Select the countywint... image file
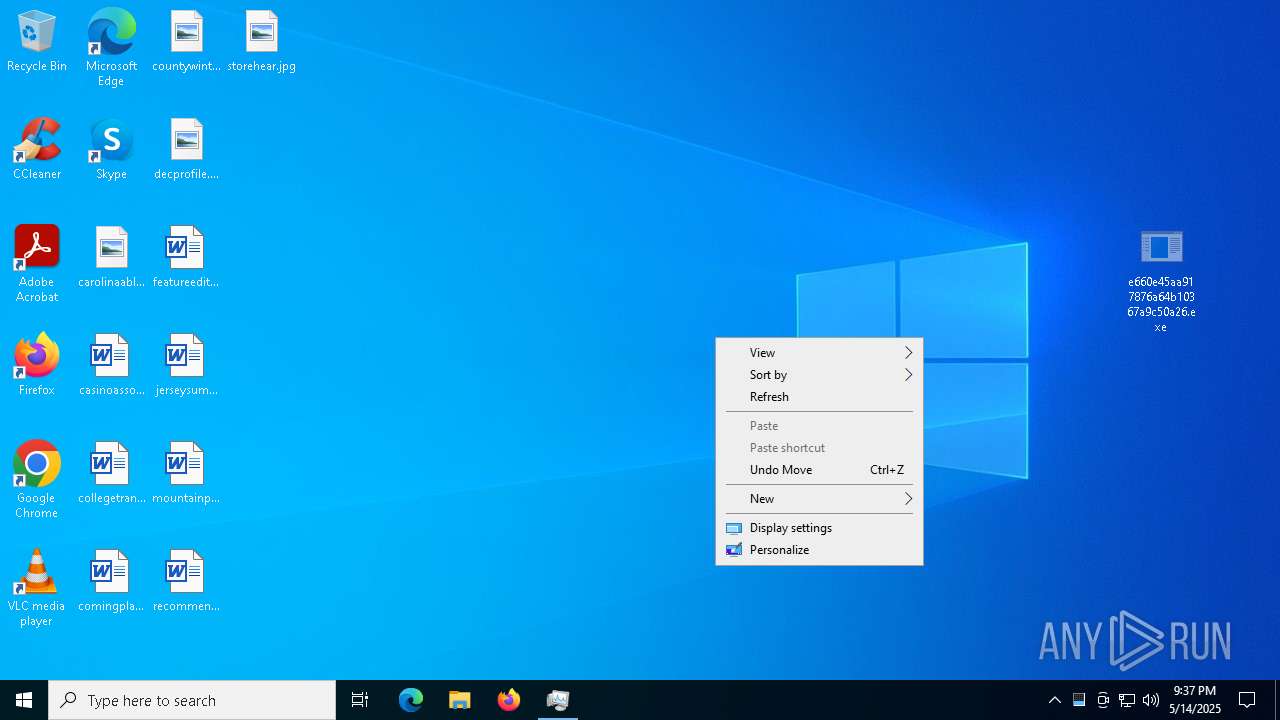 click(186, 41)
